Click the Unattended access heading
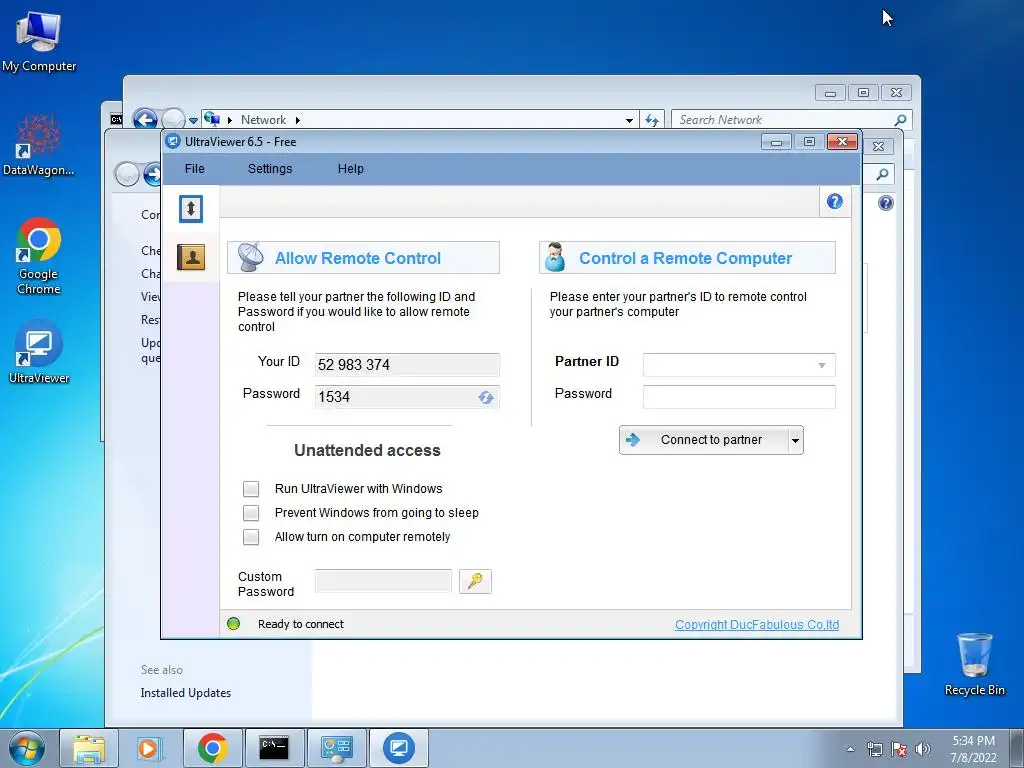Image resolution: width=1024 pixels, height=768 pixels. click(x=367, y=451)
